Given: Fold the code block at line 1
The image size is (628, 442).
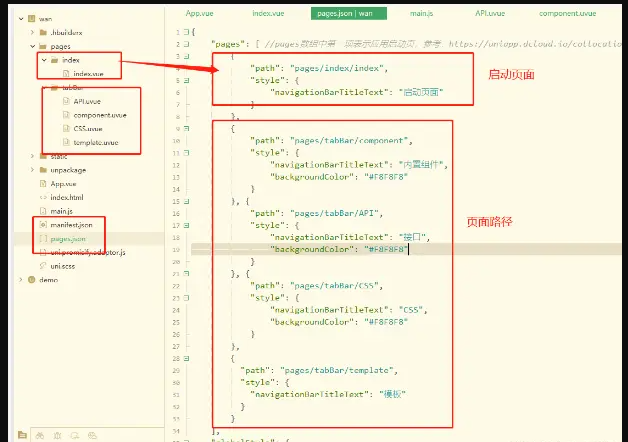Looking at the screenshot, I should (x=187, y=32).
